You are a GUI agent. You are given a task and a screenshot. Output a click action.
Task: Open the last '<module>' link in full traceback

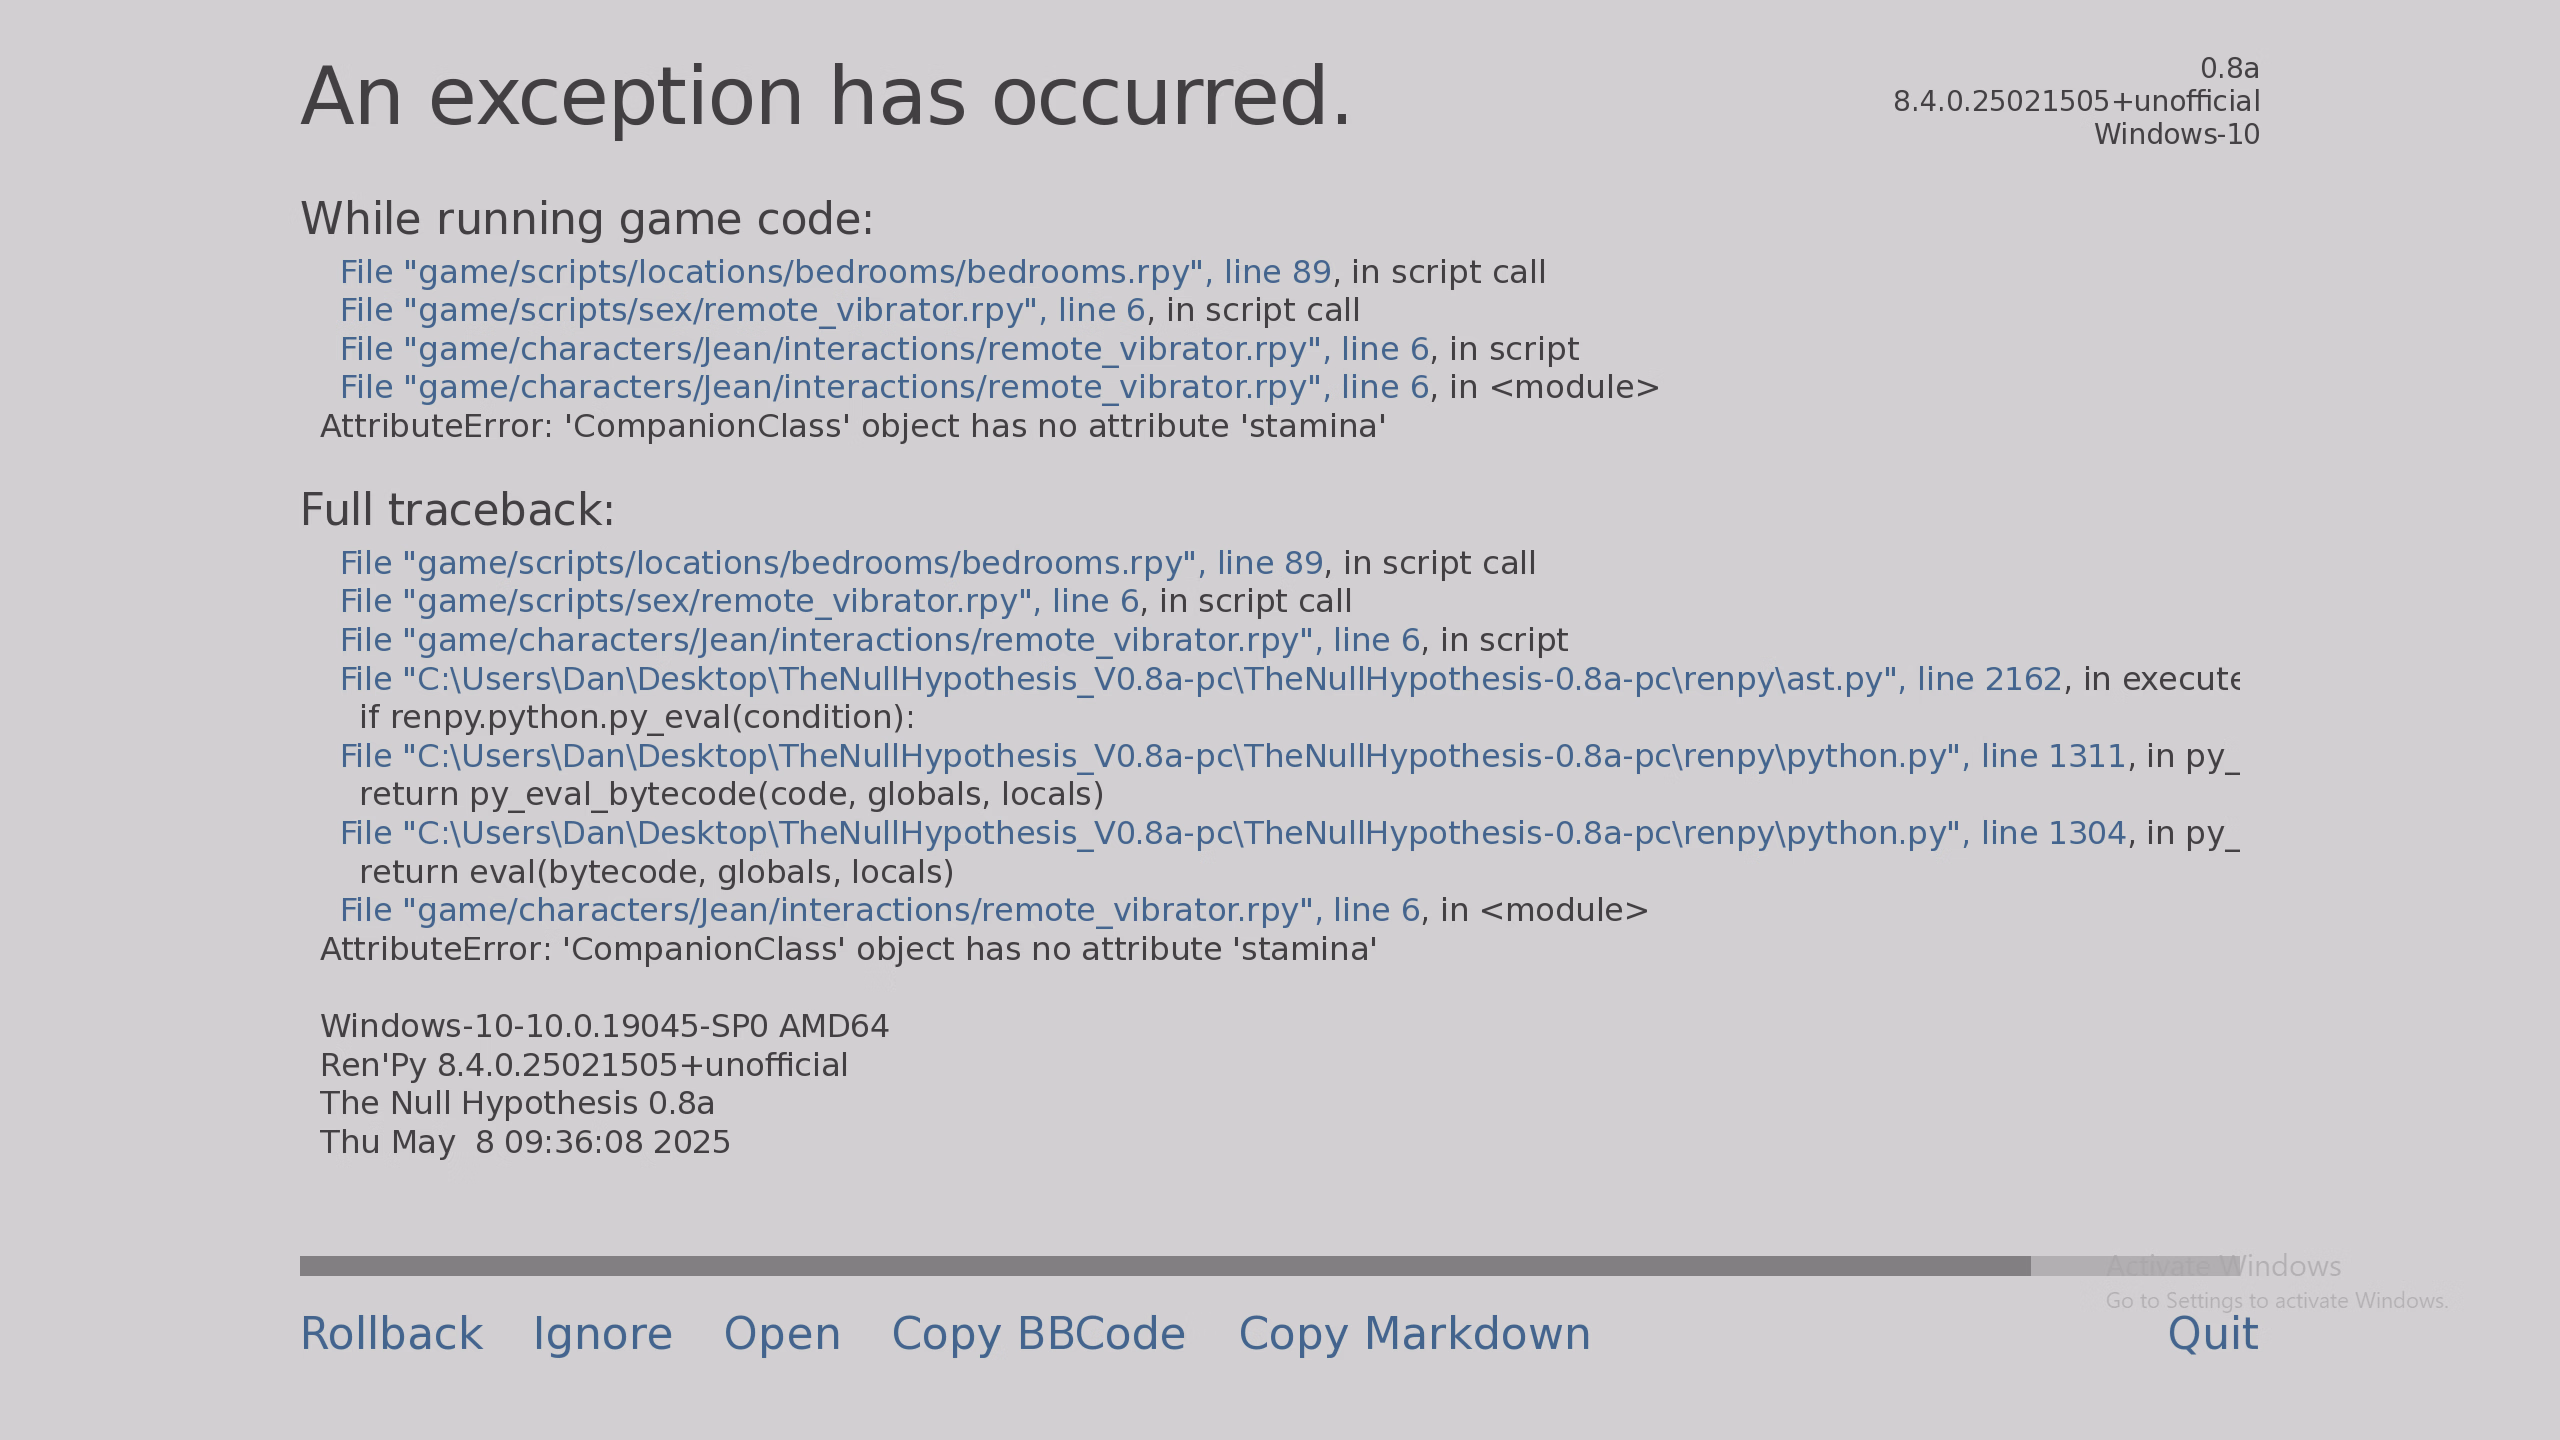coord(880,910)
